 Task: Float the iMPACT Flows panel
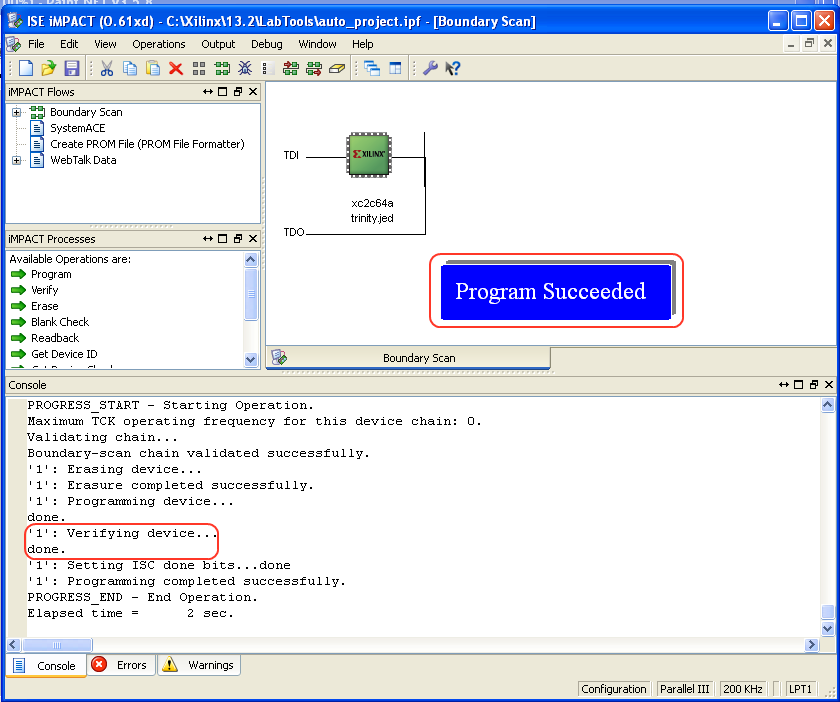(x=238, y=92)
